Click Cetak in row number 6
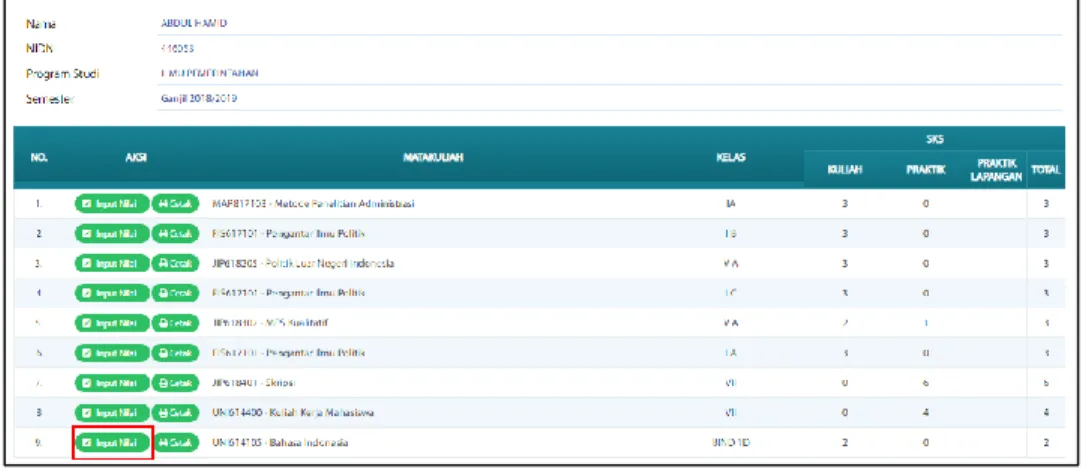Image resolution: width=1083 pixels, height=470 pixels. click(175, 352)
